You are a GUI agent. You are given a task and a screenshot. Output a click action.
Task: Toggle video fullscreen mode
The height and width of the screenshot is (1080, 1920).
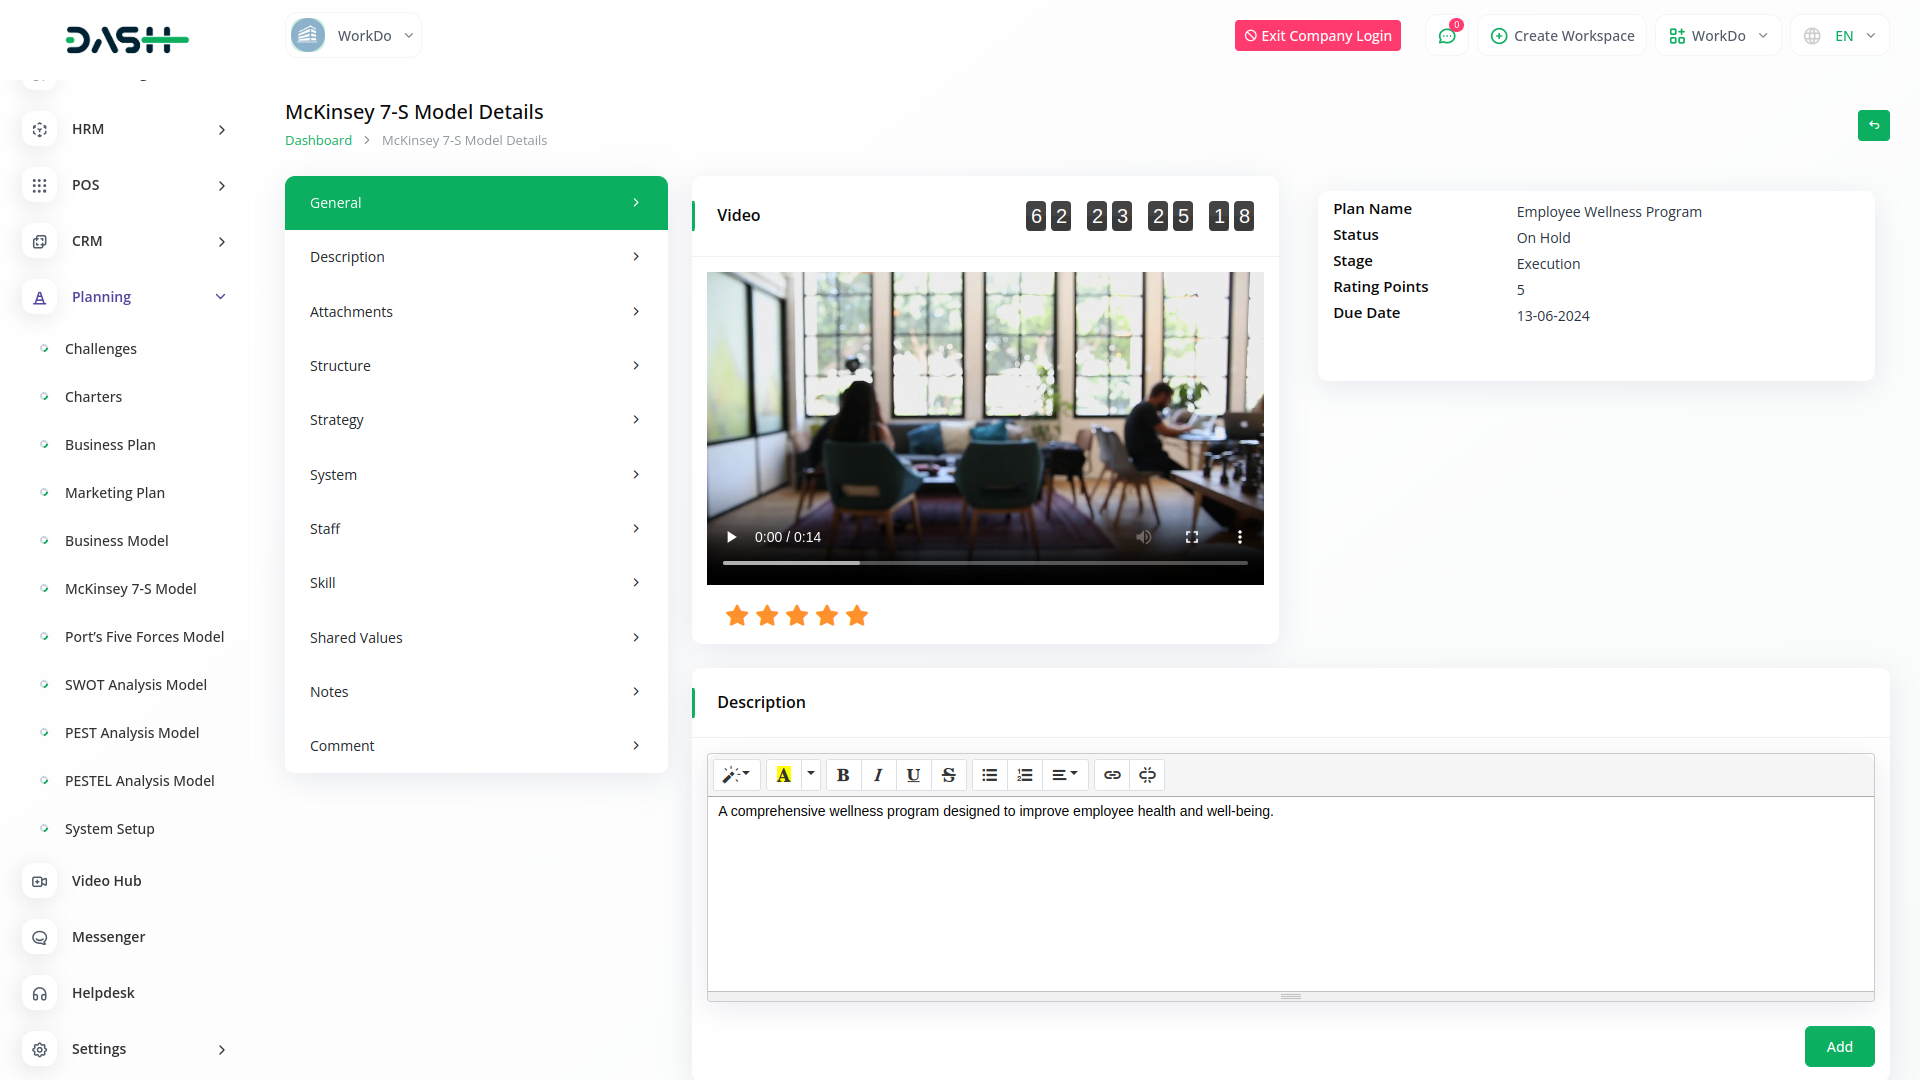1192,537
